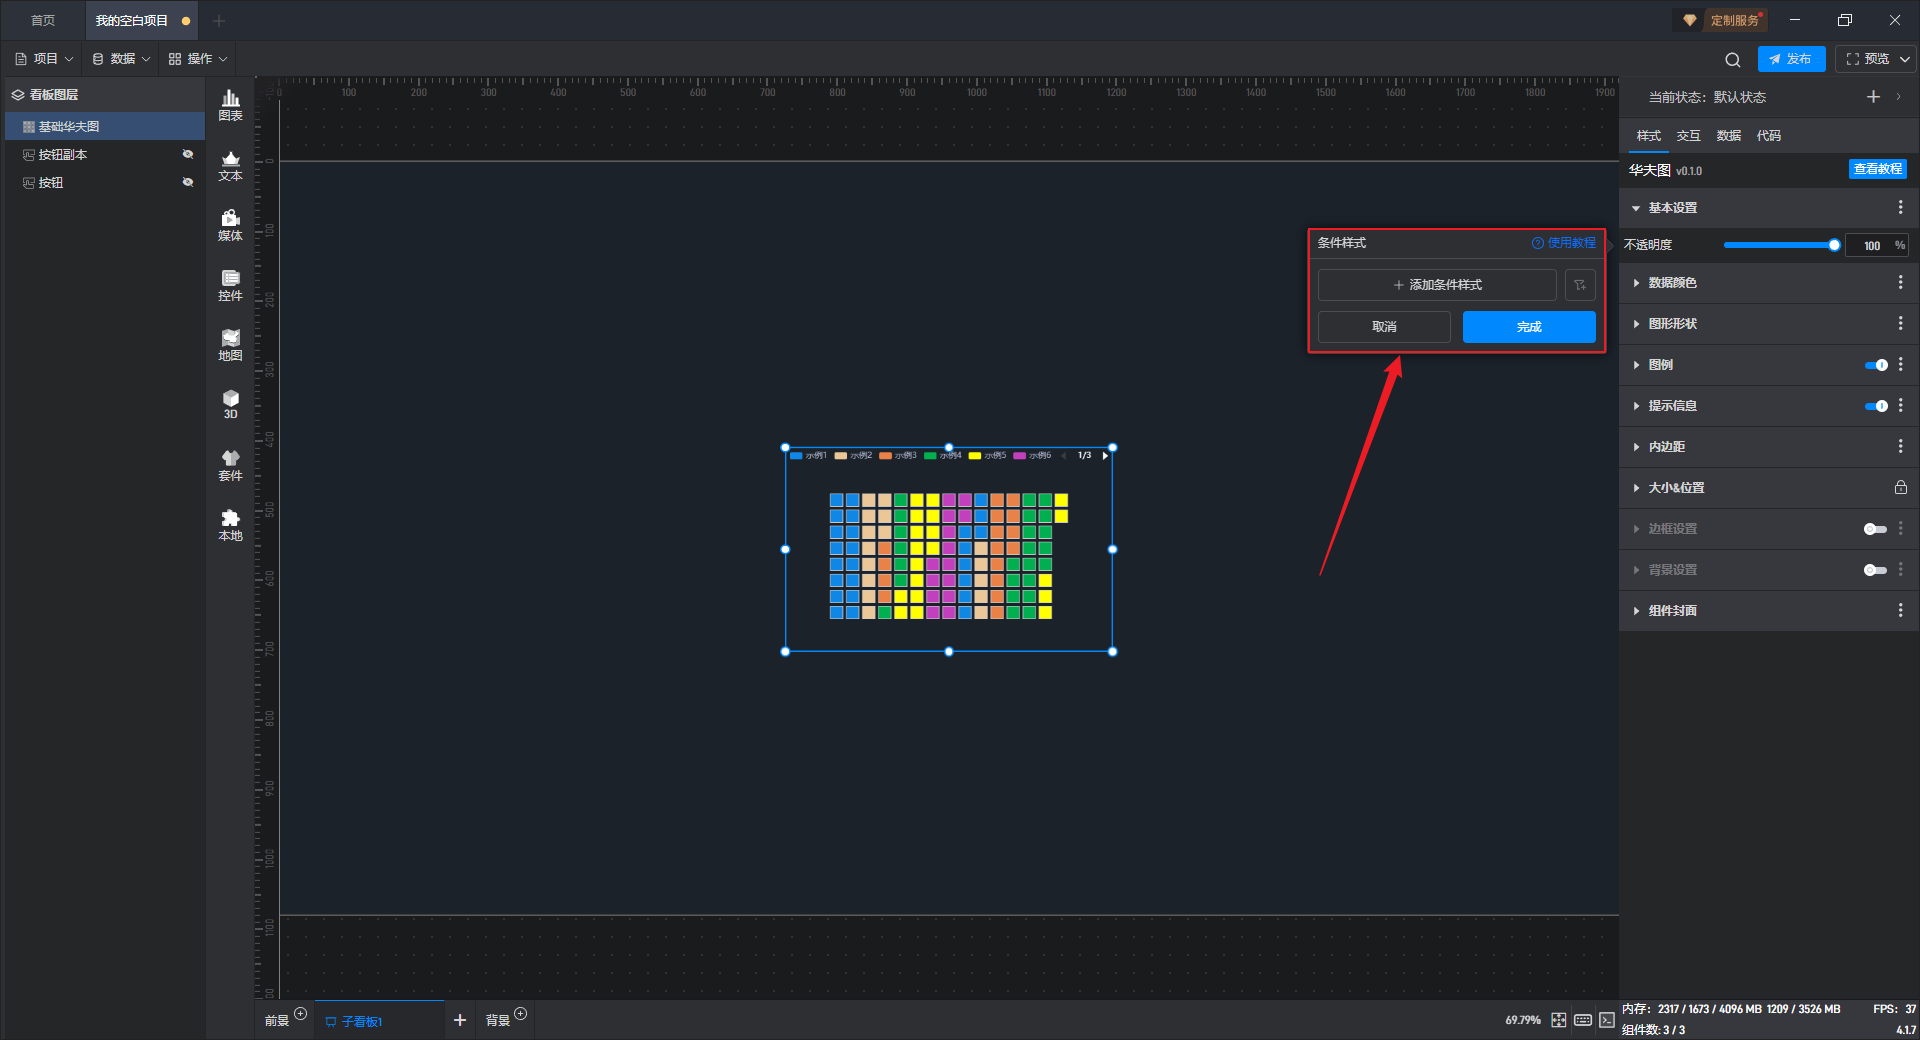
Task: Open 组件封面 more options menu
Action: pyautogui.click(x=1900, y=610)
